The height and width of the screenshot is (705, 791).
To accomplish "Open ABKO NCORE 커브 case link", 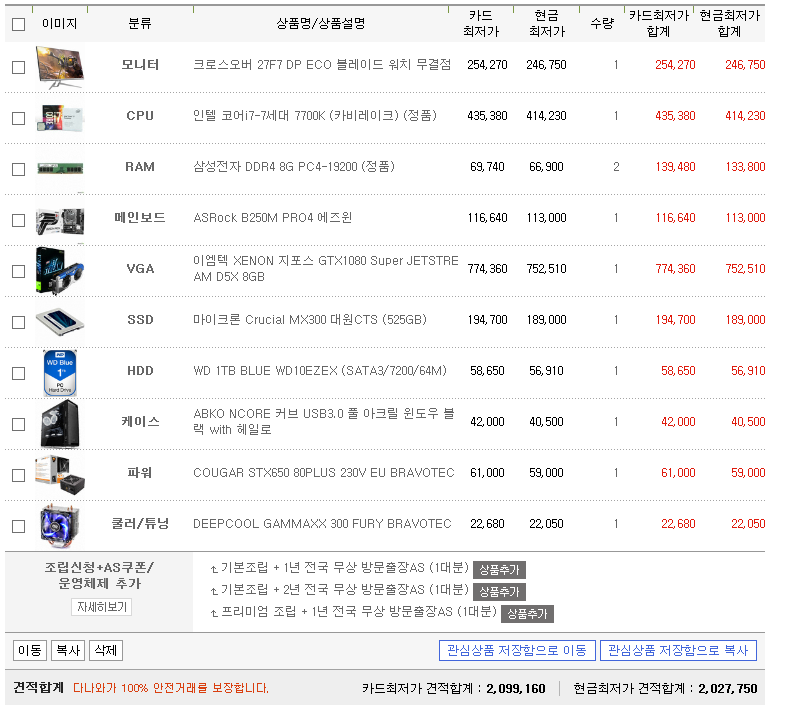I will (x=323, y=421).
